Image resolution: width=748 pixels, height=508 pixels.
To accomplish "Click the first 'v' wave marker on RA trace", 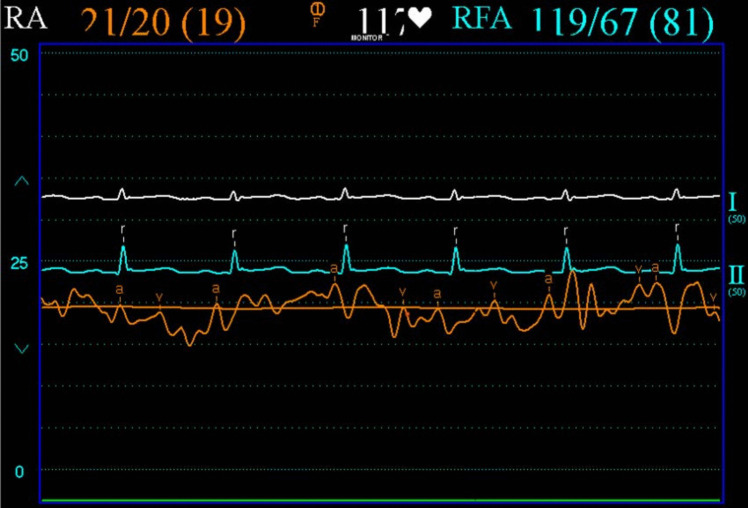I will [159, 297].
